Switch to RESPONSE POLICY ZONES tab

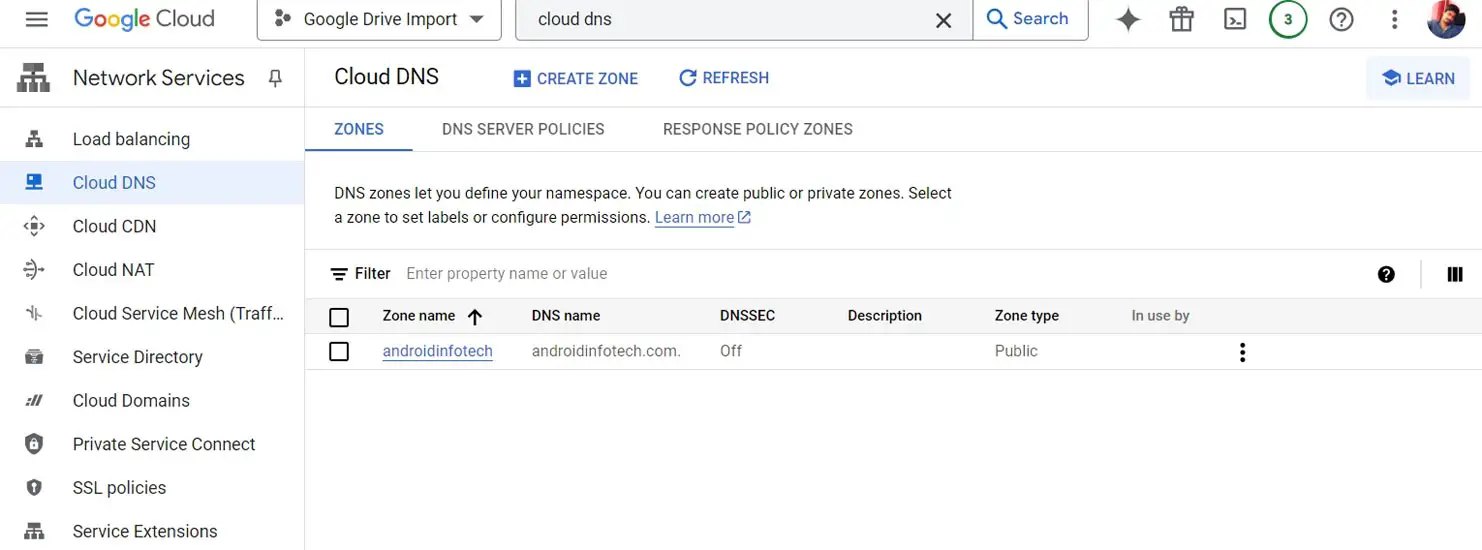pyautogui.click(x=758, y=129)
